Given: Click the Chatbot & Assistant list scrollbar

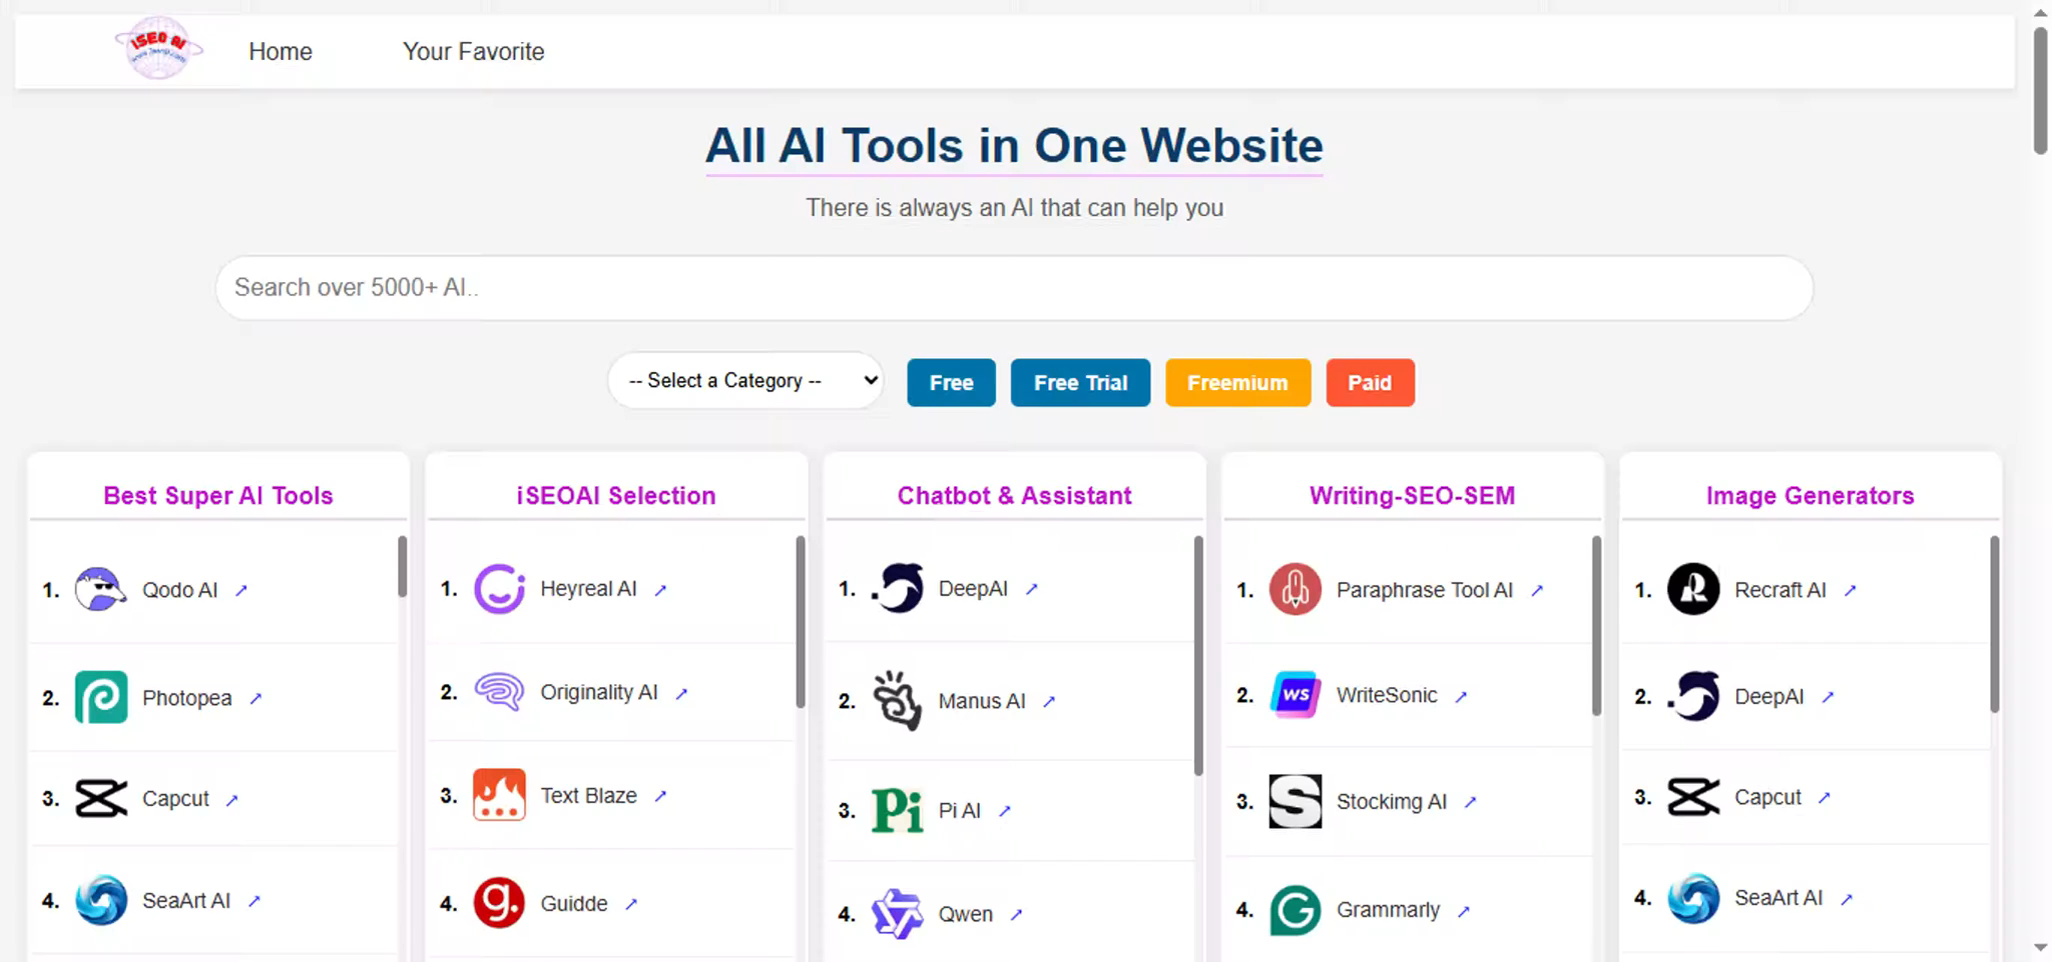Looking at the screenshot, I should click(x=1198, y=656).
